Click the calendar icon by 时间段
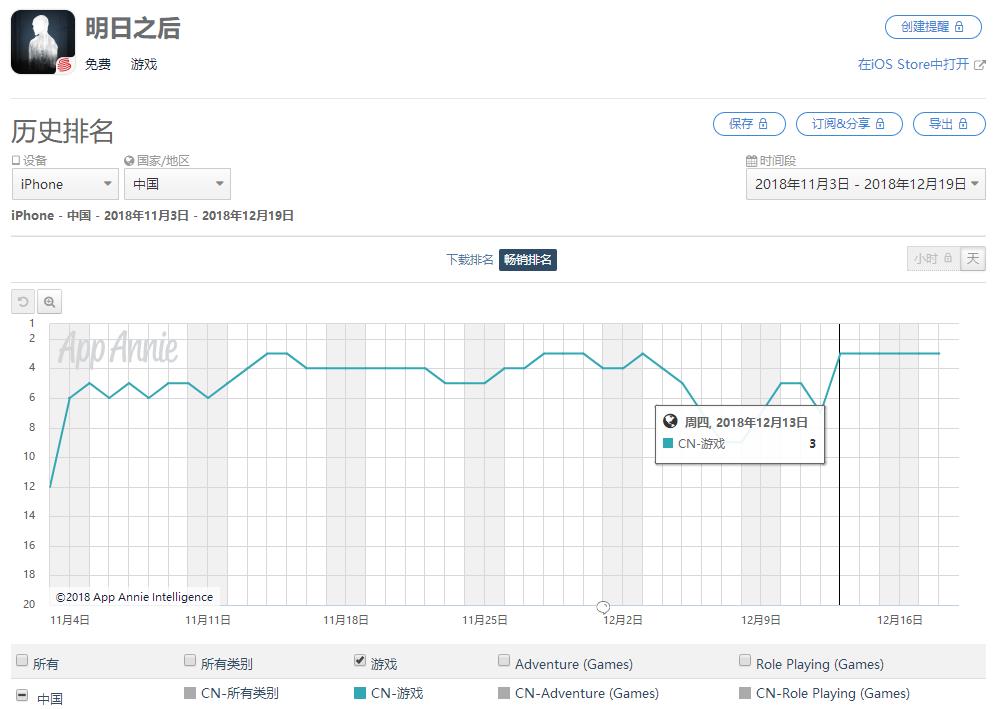This screenshot has height=709, width=994. (751, 160)
